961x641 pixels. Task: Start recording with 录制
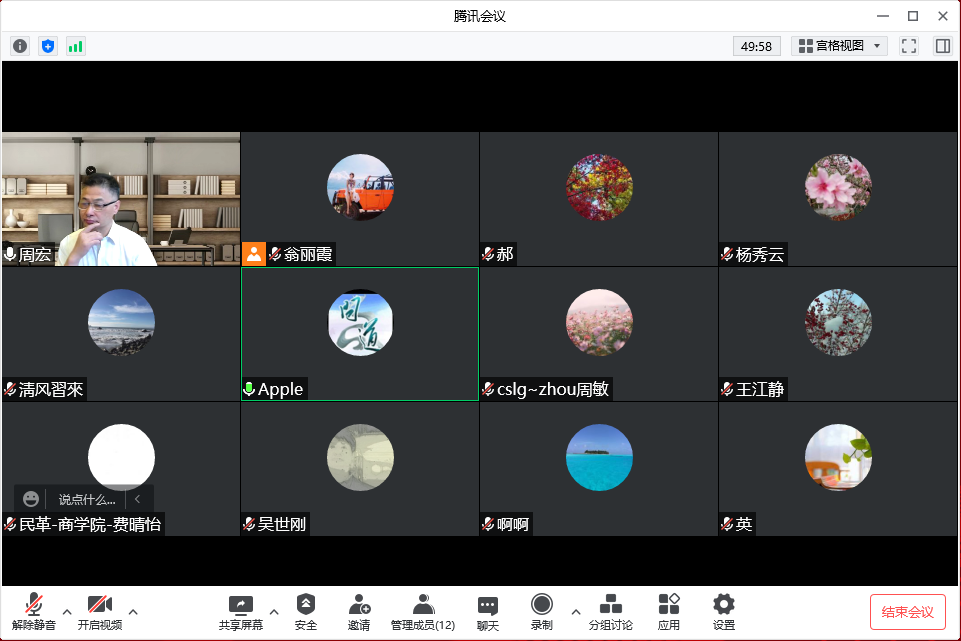tap(542, 612)
